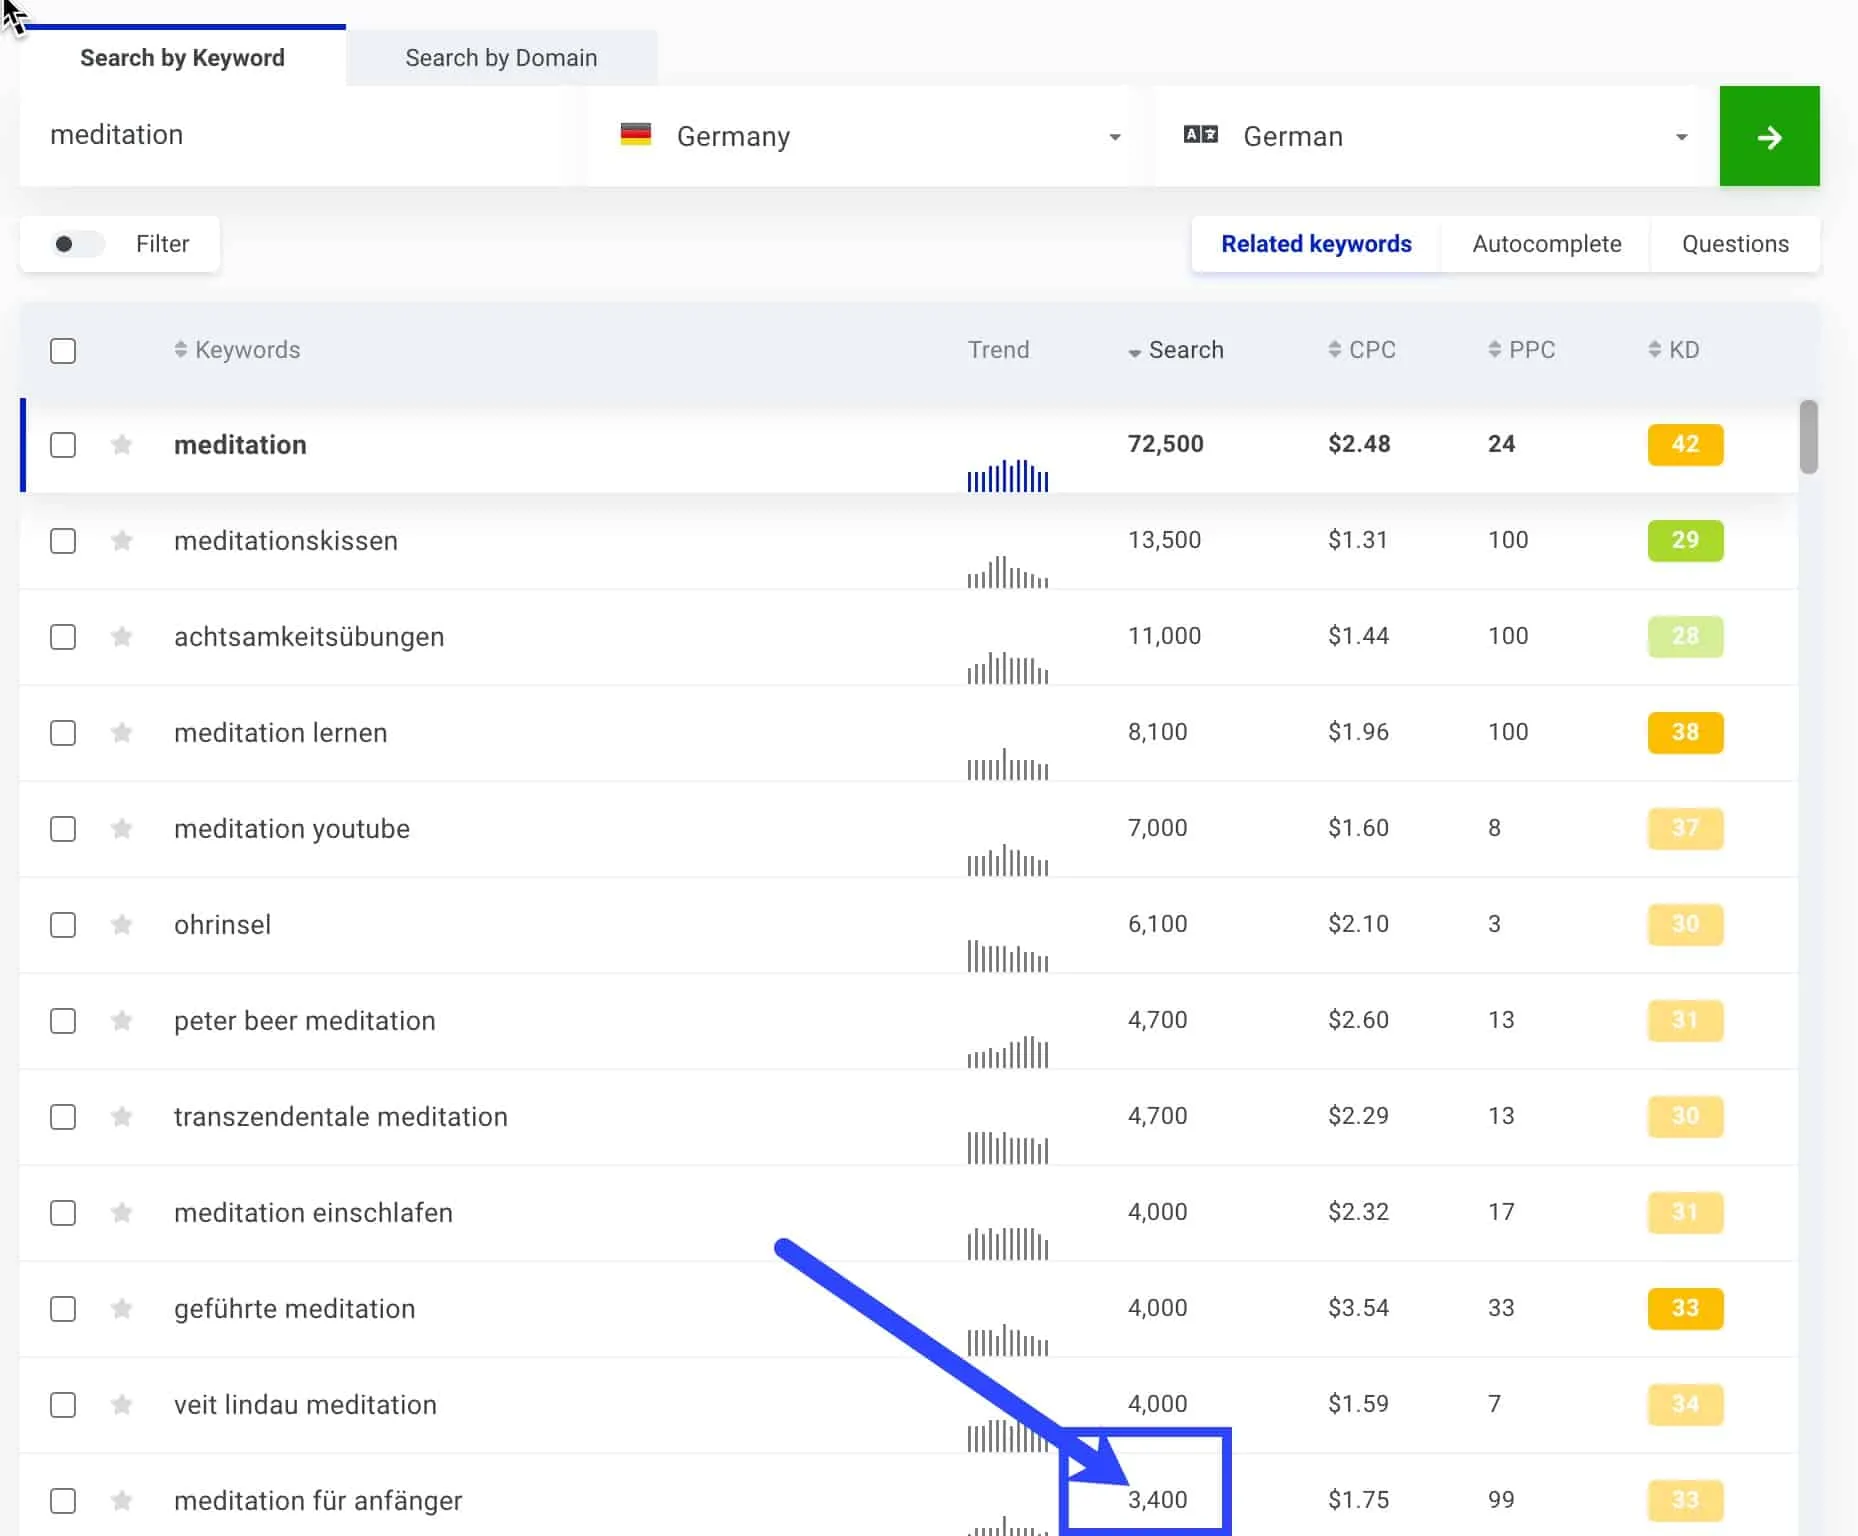The width and height of the screenshot is (1858, 1536).
Task: Star veit lindau meditation keyword
Action: (x=122, y=1404)
